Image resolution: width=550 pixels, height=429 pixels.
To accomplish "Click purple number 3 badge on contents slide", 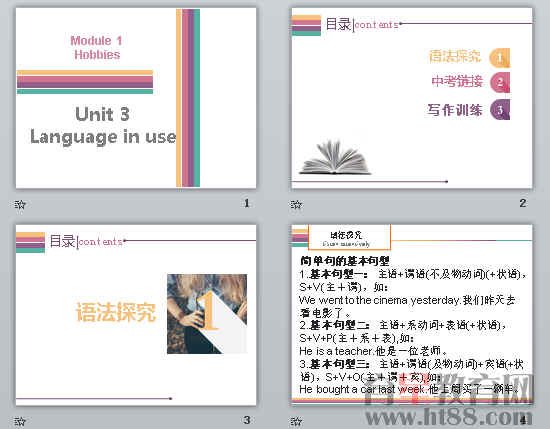I will [500, 110].
